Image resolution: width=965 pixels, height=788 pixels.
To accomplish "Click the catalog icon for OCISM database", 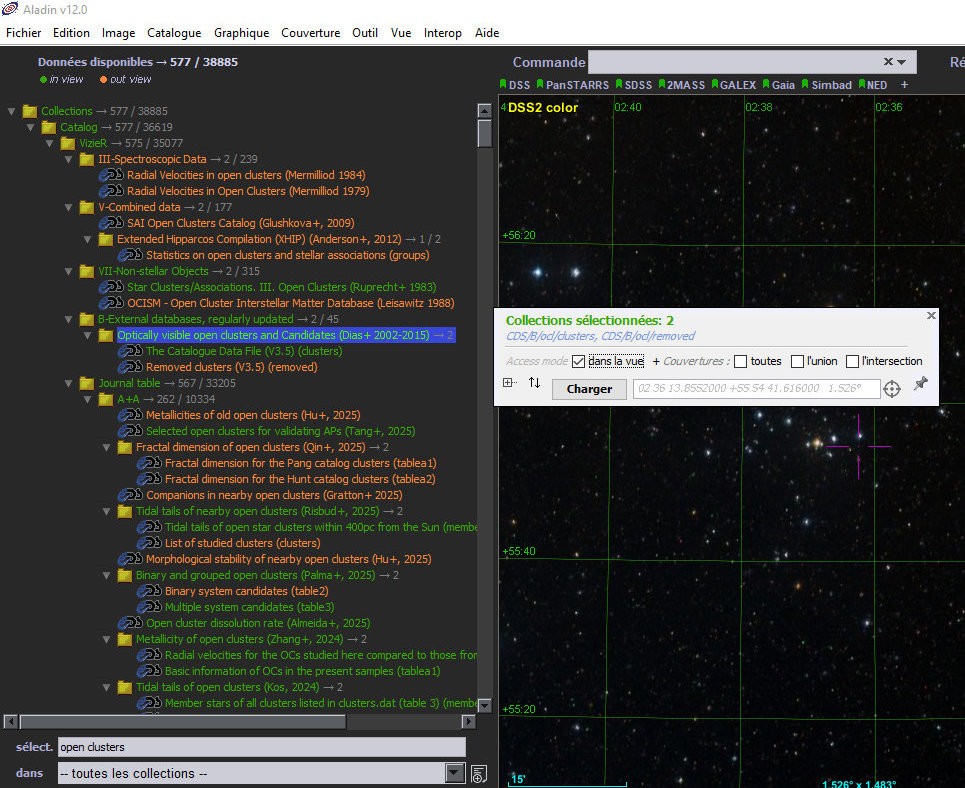I will 111,303.
